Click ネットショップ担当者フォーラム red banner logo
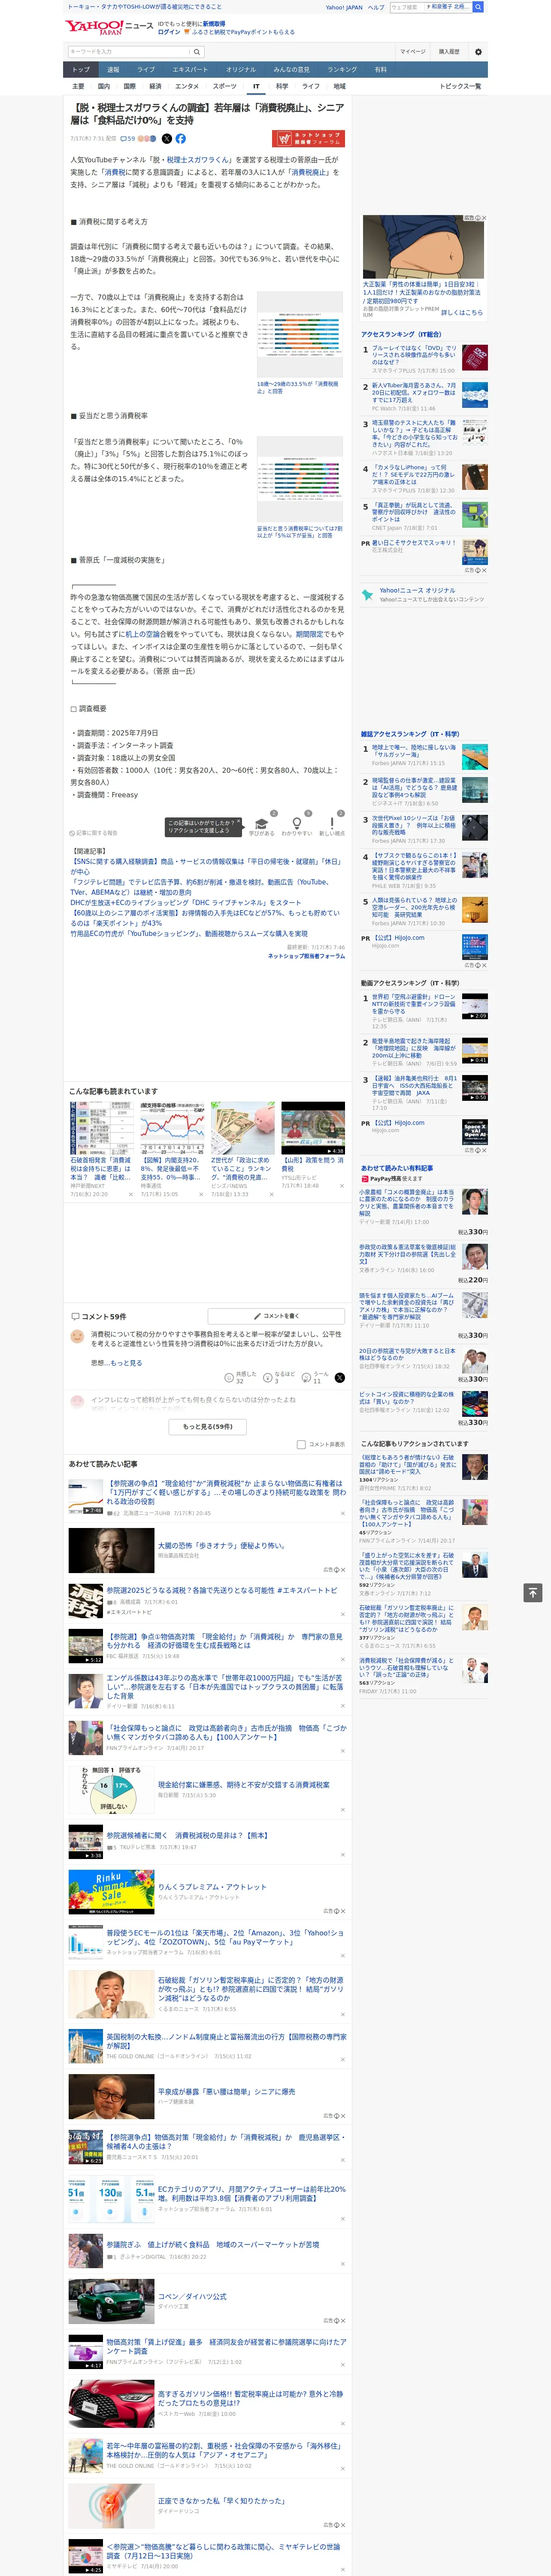Viewport: 551px width, 2576px height. (308, 139)
